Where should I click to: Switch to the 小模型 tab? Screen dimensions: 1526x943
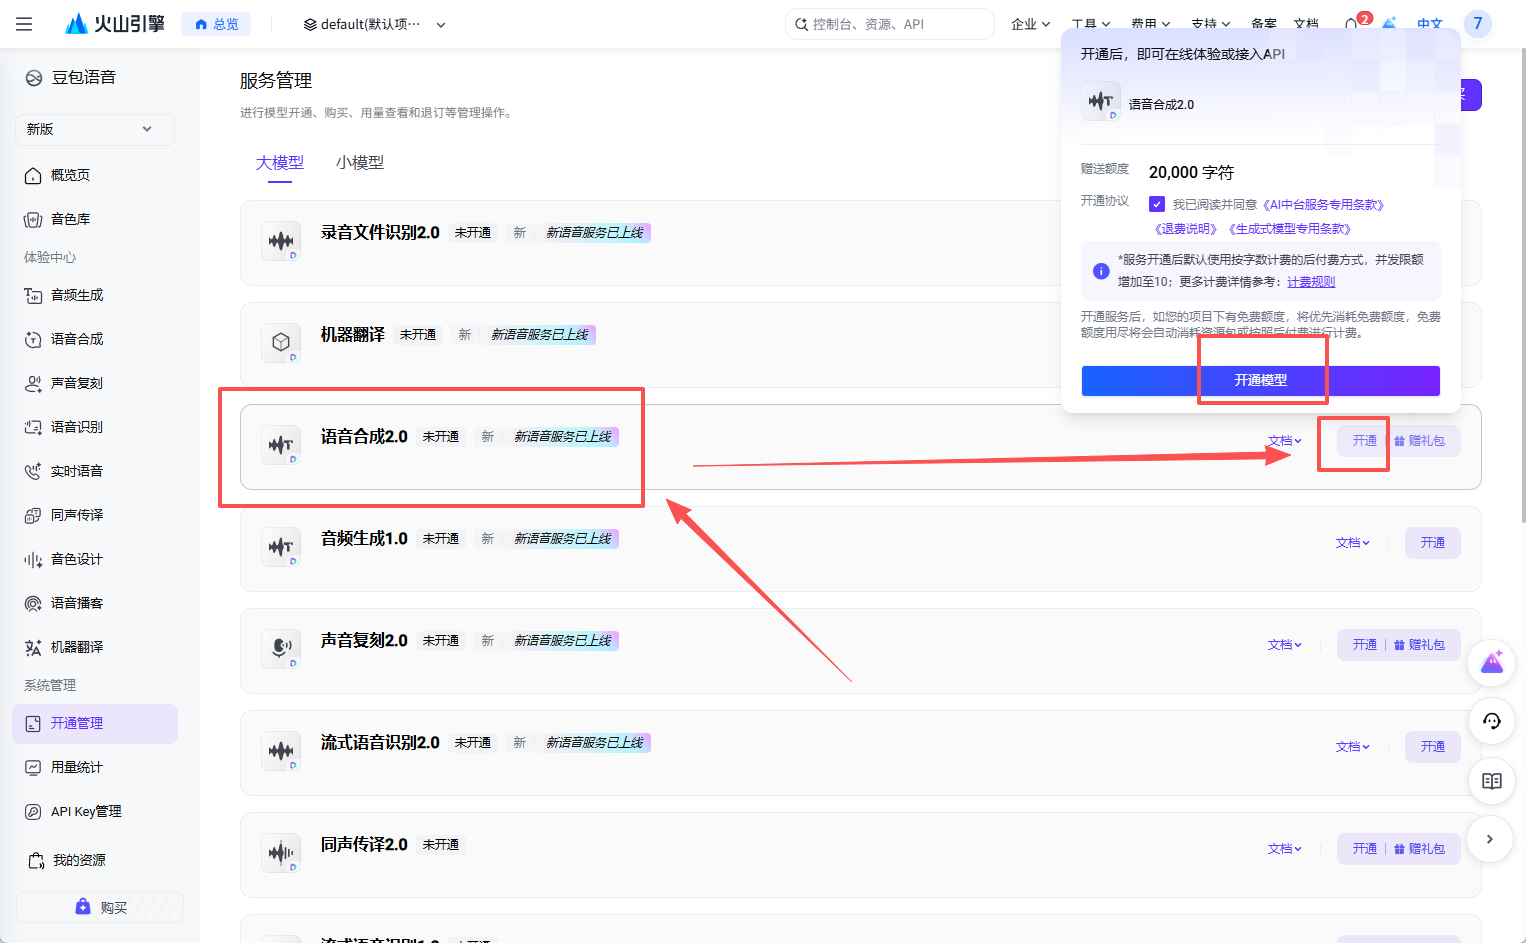point(360,162)
